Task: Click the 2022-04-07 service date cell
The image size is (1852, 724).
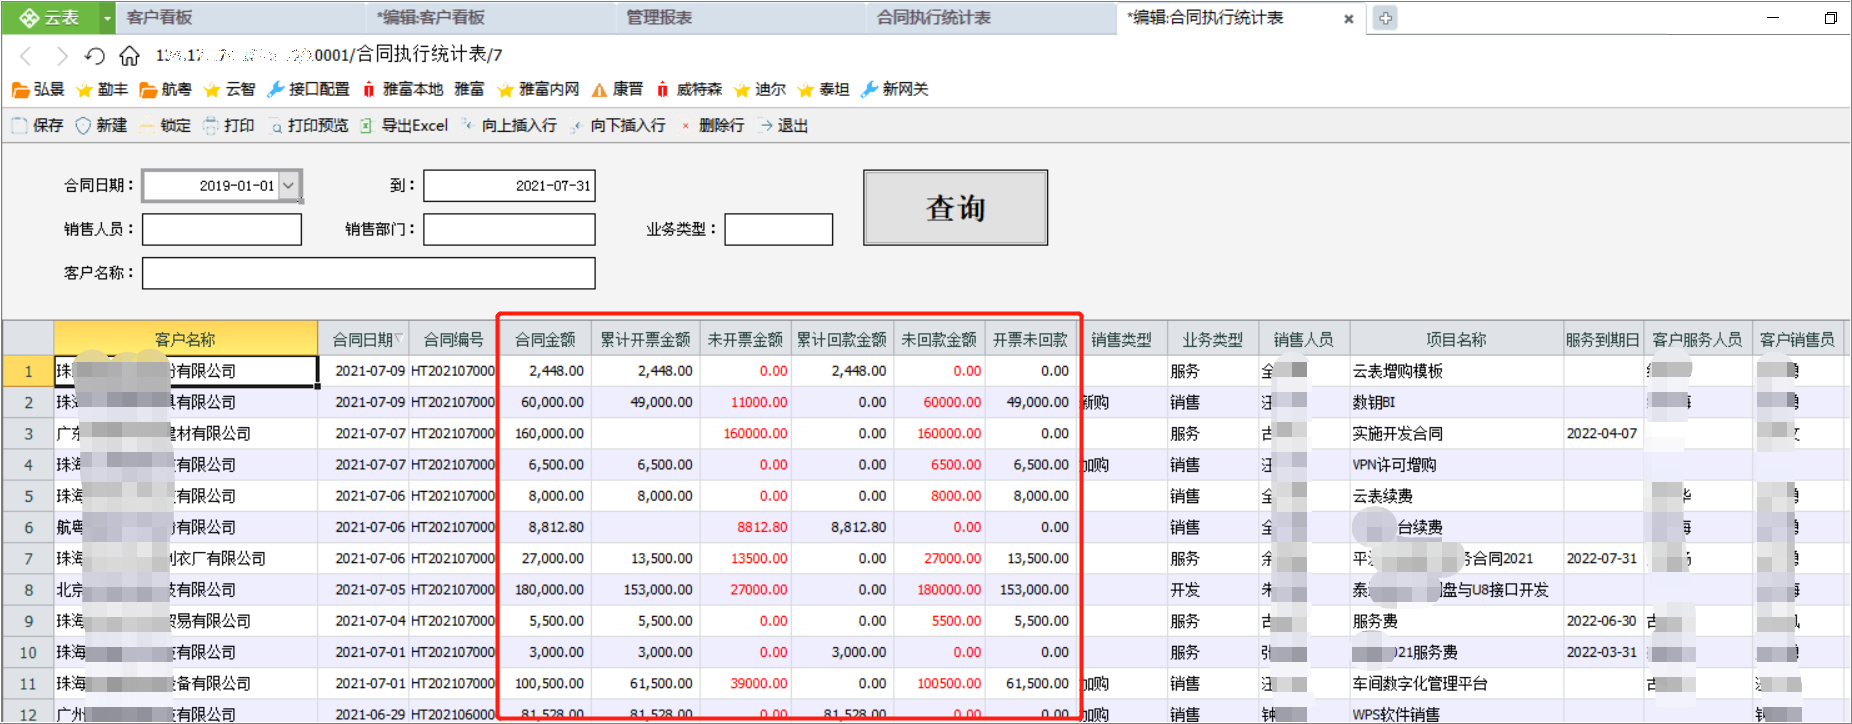Action: 1602,433
